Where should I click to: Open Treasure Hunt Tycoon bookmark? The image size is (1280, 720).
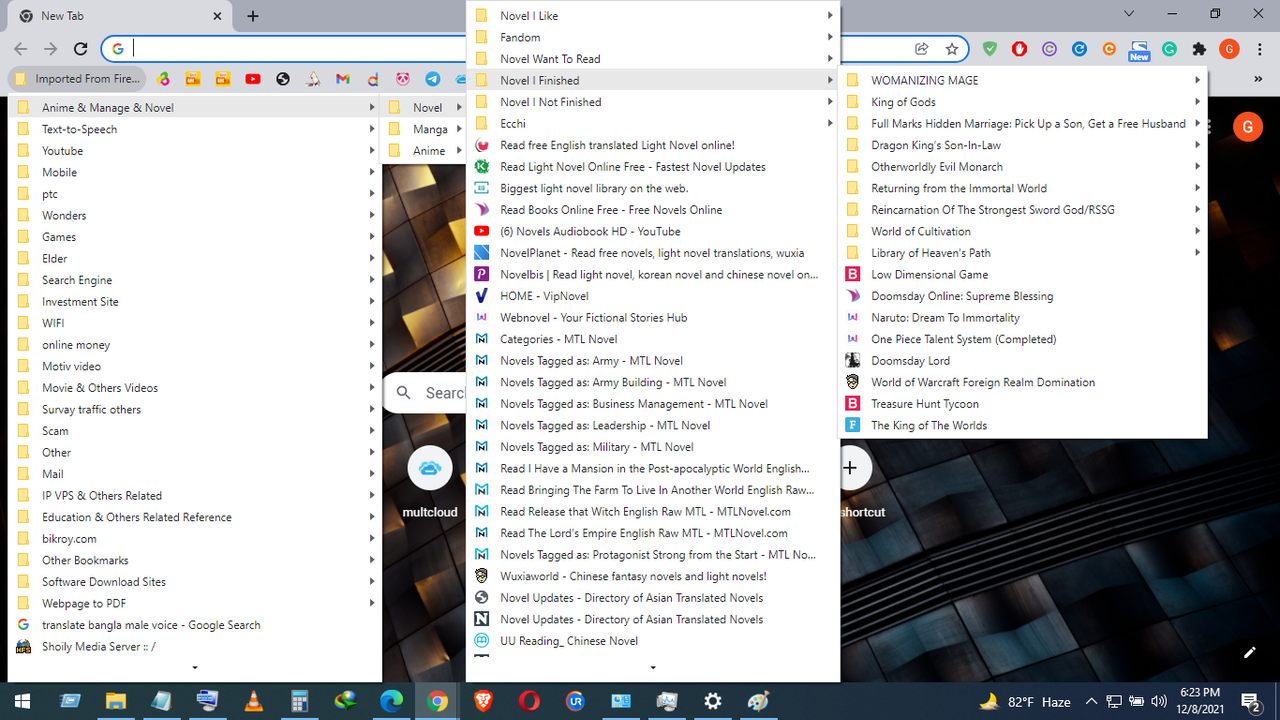[1023, 404]
